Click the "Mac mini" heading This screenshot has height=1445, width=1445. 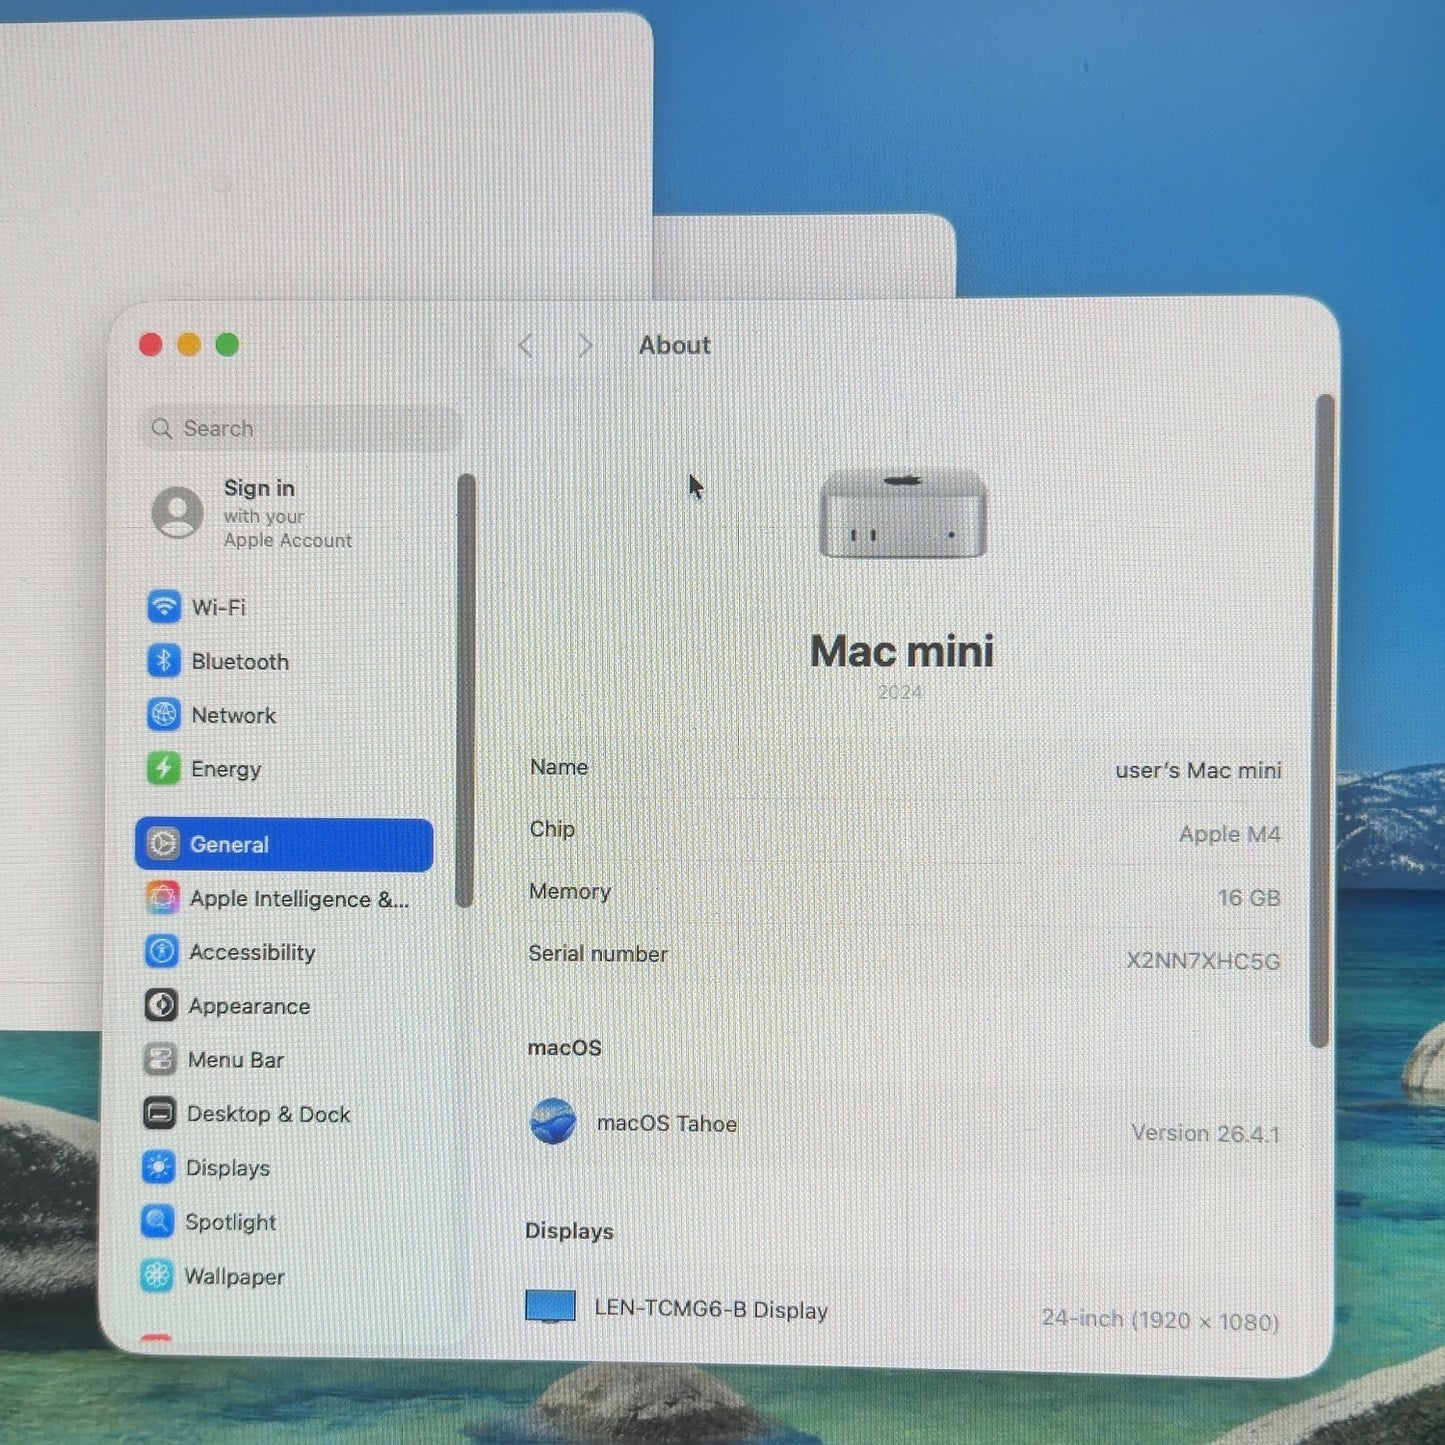902,651
